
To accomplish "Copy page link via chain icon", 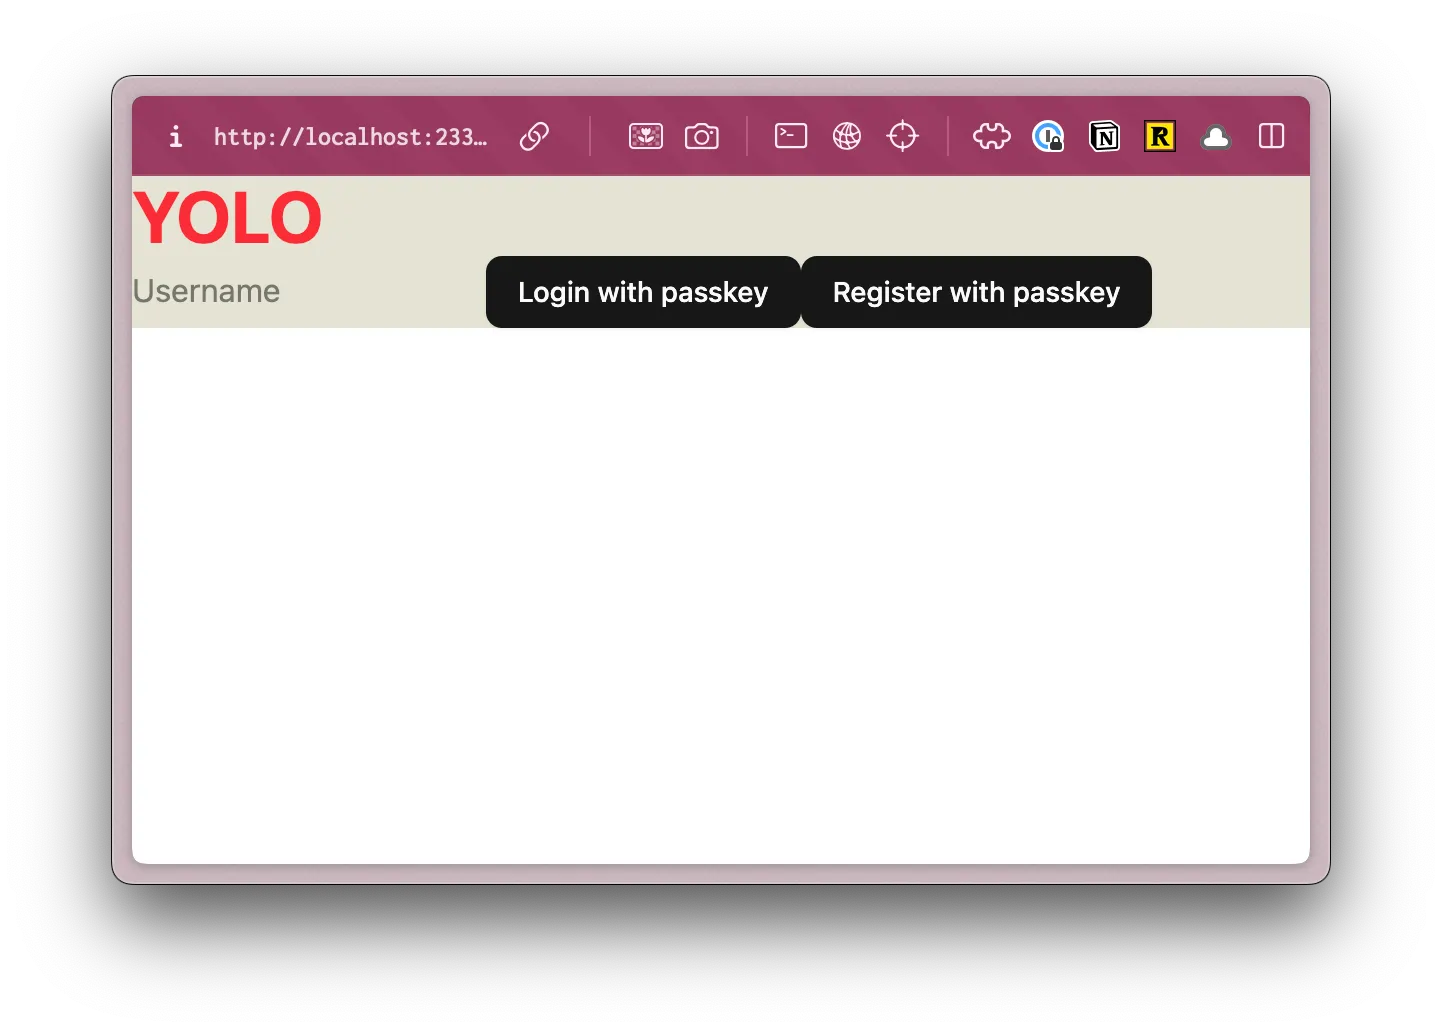I will point(534,136).
